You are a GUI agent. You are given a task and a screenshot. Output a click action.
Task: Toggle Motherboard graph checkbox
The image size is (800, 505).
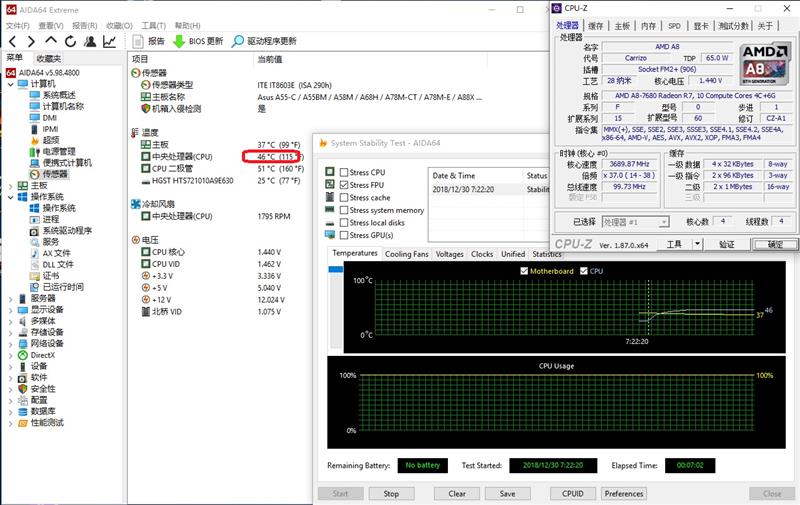524,271
